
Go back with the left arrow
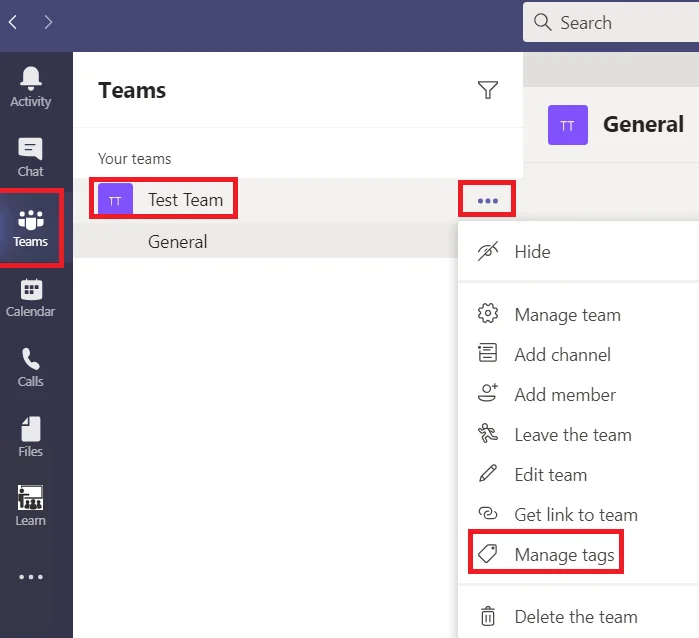coord(13,22)
